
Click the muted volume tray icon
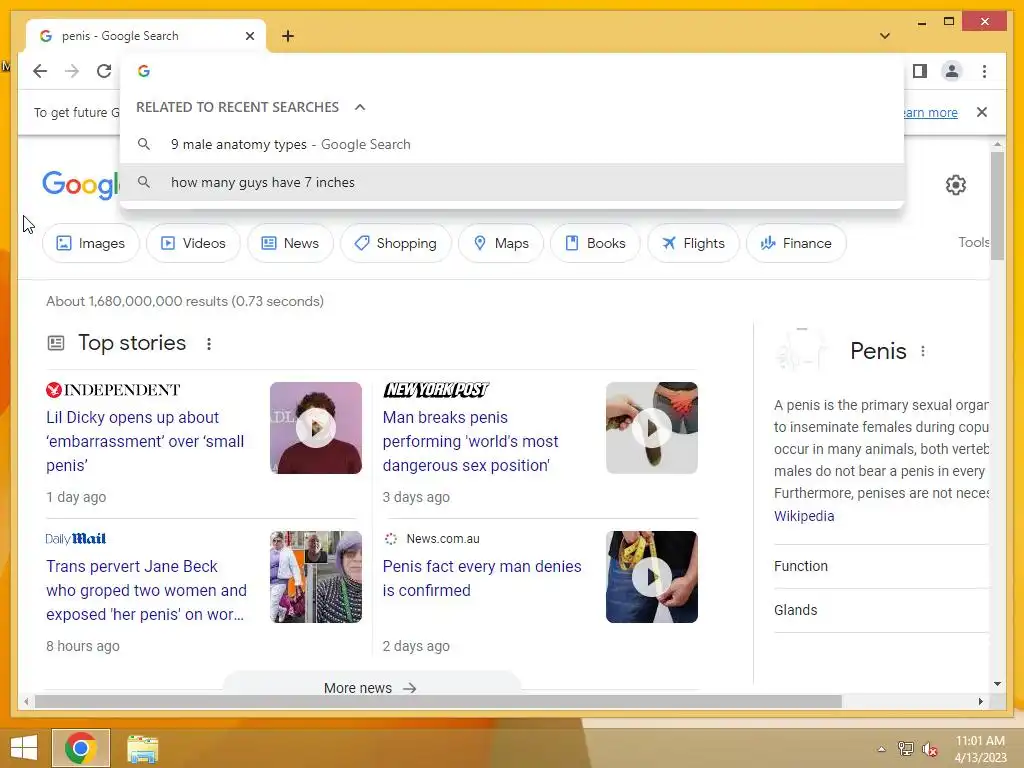[x=929, y=749]
